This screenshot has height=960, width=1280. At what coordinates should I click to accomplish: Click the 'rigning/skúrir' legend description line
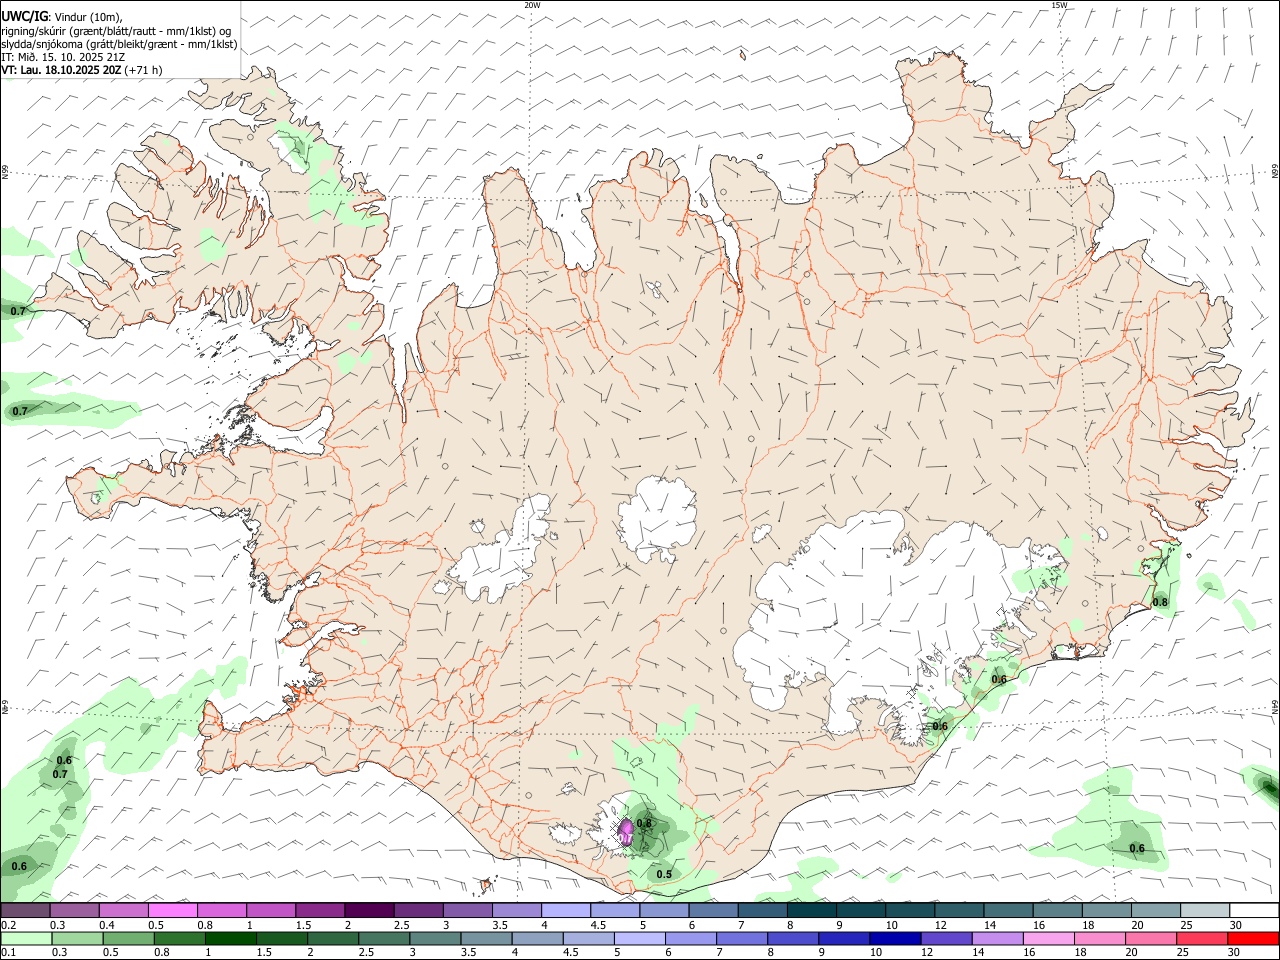click(116, 31)
